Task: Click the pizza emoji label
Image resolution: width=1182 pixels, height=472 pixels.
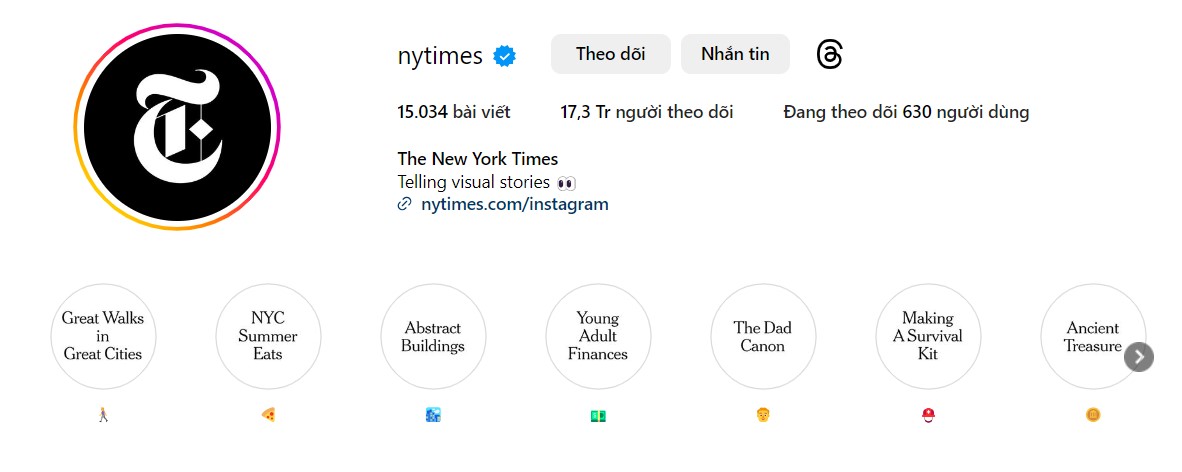Action: [x=268, y=415]
